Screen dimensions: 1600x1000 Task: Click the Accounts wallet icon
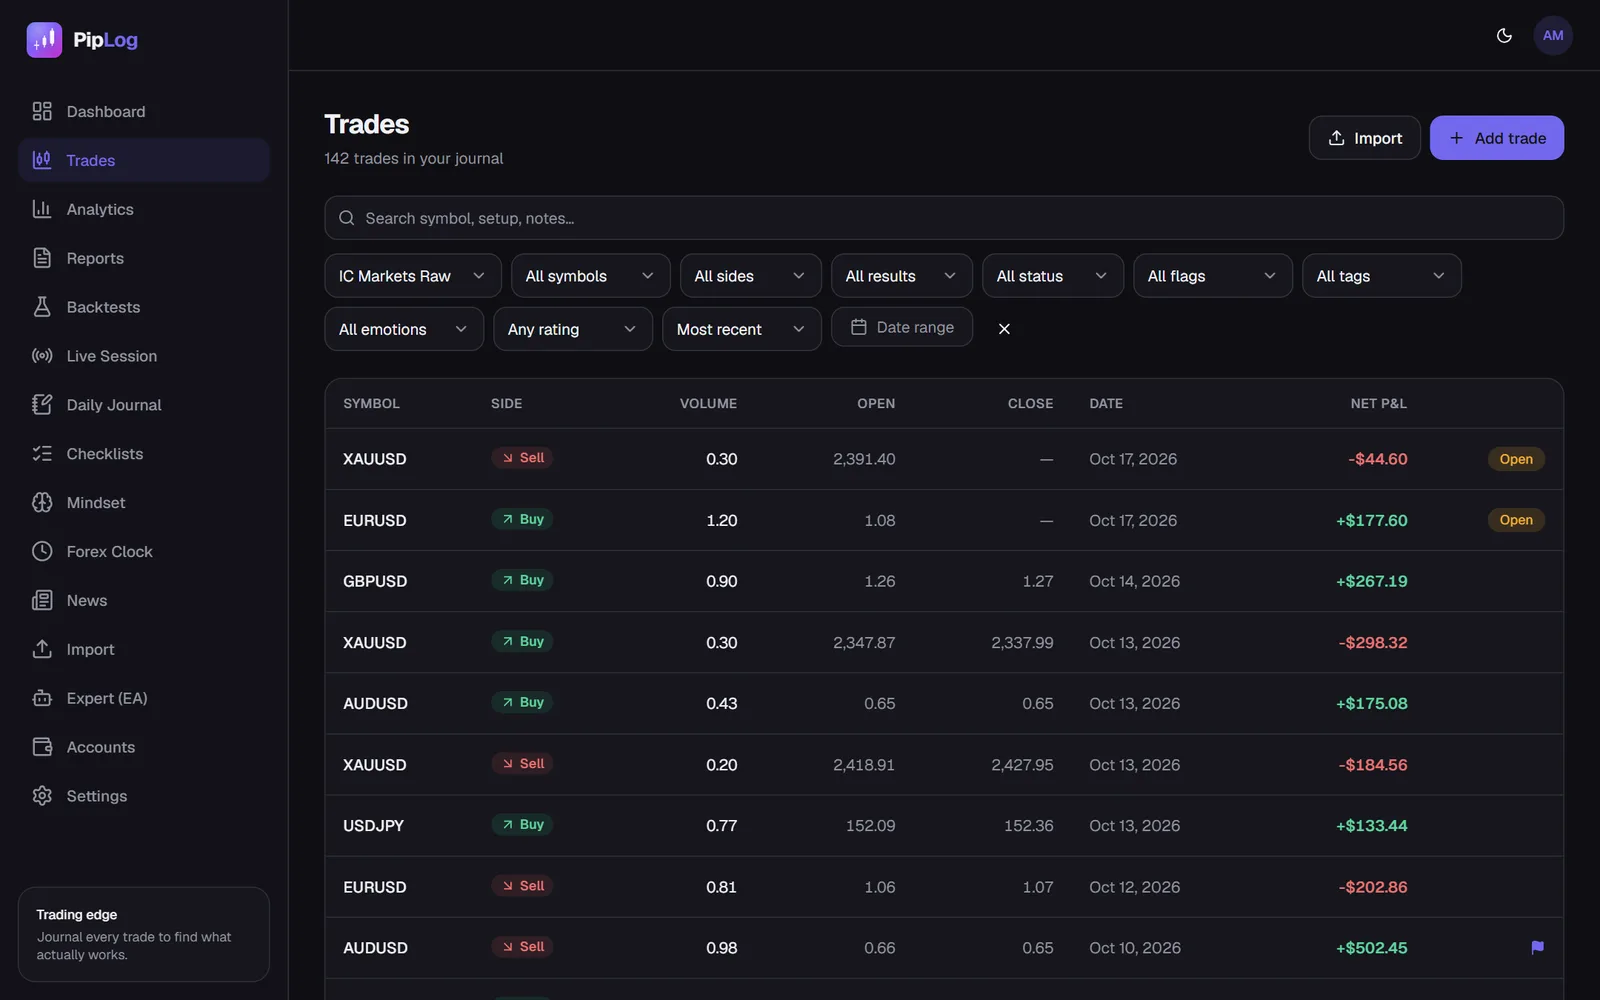(42, 747)
